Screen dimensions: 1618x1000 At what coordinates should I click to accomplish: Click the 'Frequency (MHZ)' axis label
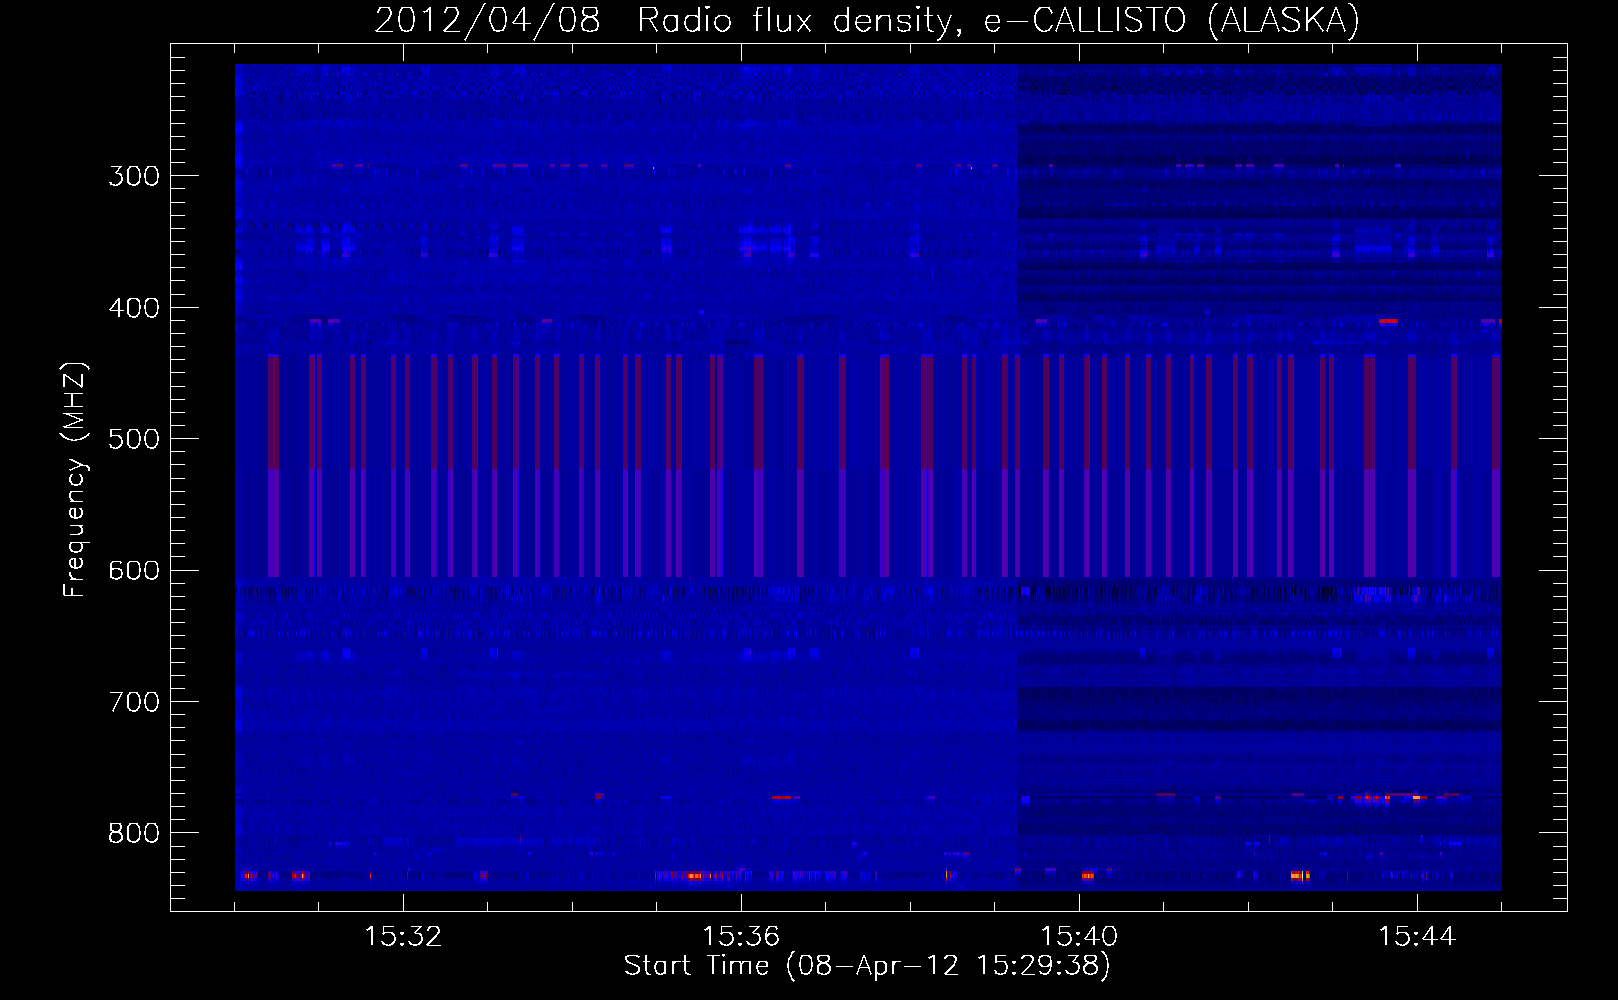click(x=75, y=479)
